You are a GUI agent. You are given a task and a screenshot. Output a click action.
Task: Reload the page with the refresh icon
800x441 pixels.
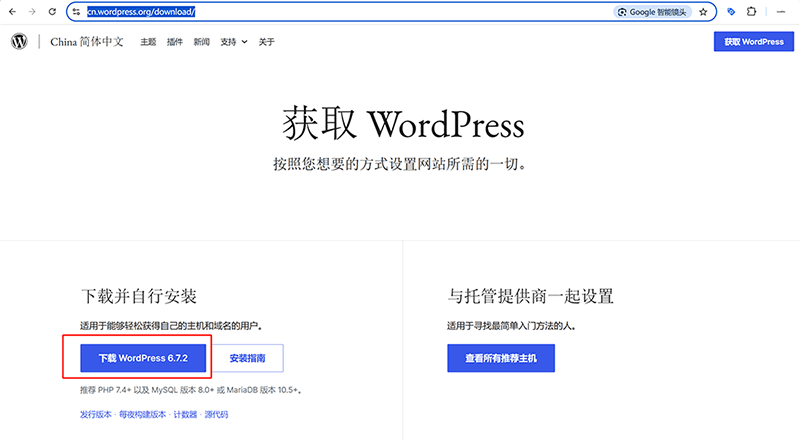tap(52, 12)
